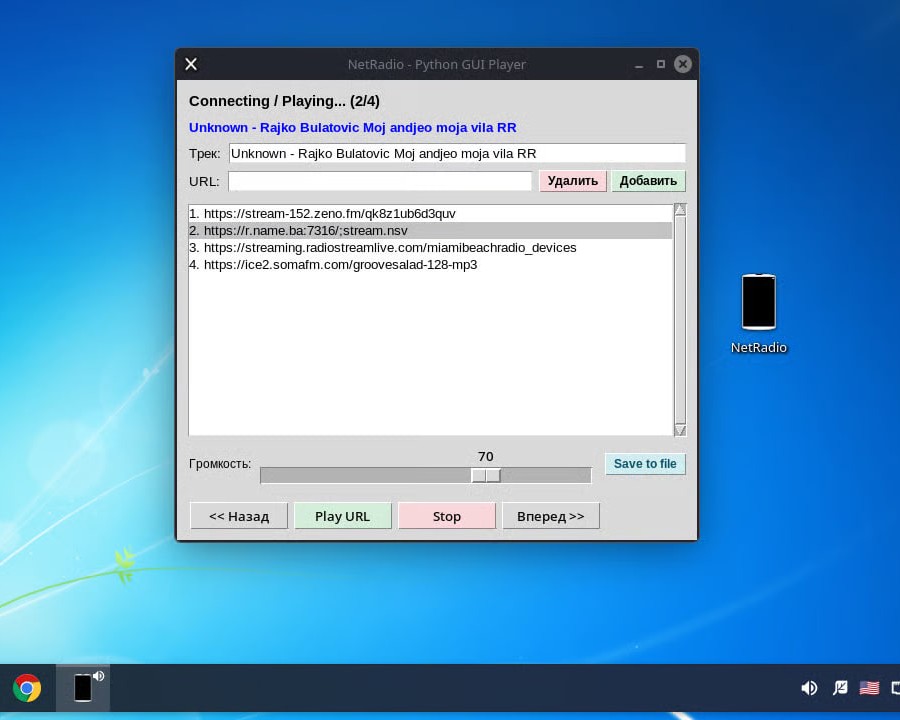Minimize the NetRadio window

click(x=639, y=65)
